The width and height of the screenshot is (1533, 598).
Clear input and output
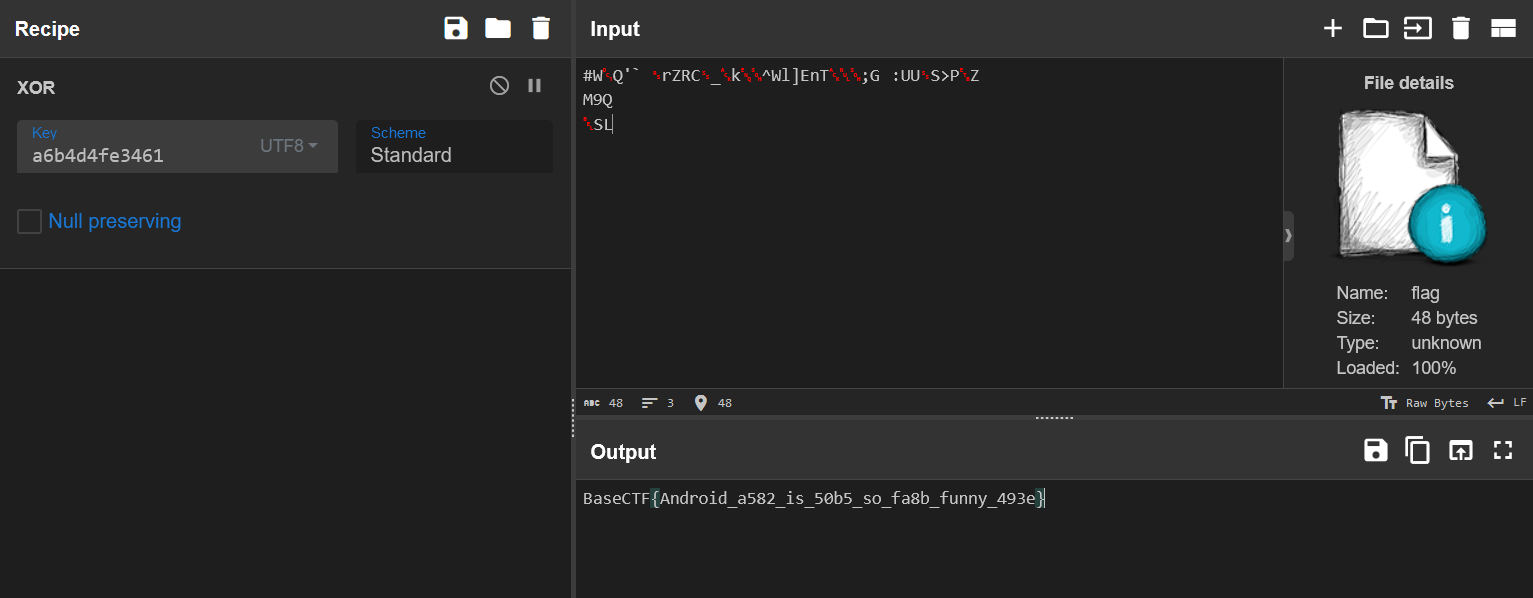1461,28
